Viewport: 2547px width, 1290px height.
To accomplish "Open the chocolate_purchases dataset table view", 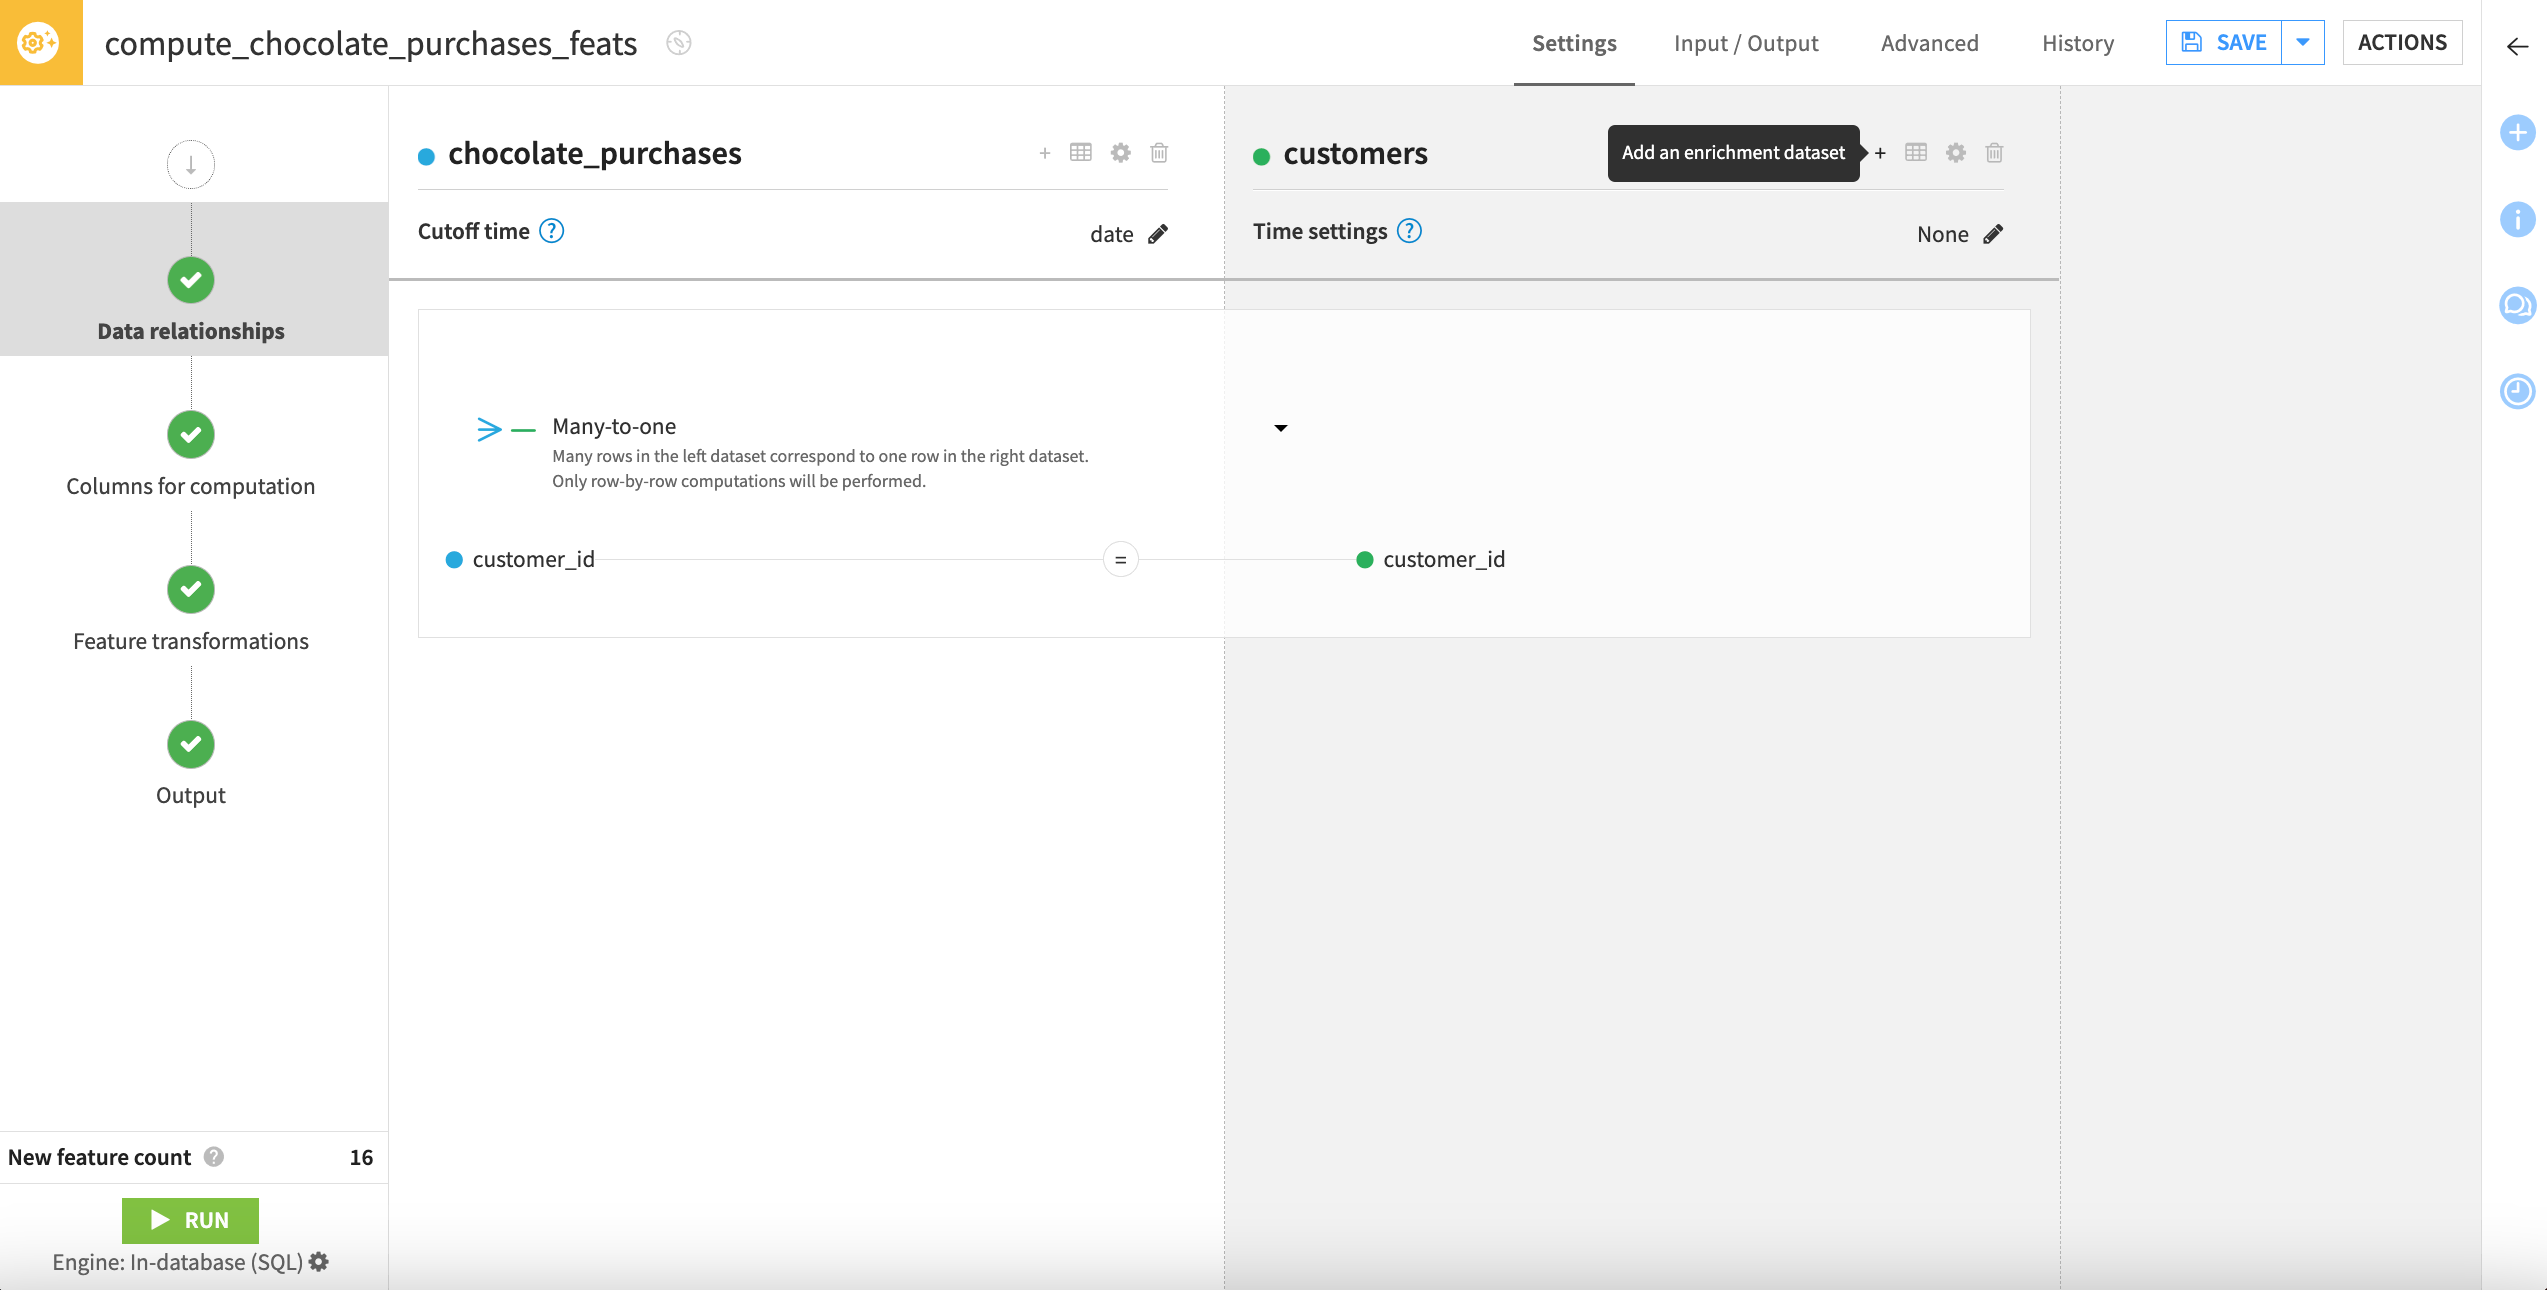I will 1080,152.
